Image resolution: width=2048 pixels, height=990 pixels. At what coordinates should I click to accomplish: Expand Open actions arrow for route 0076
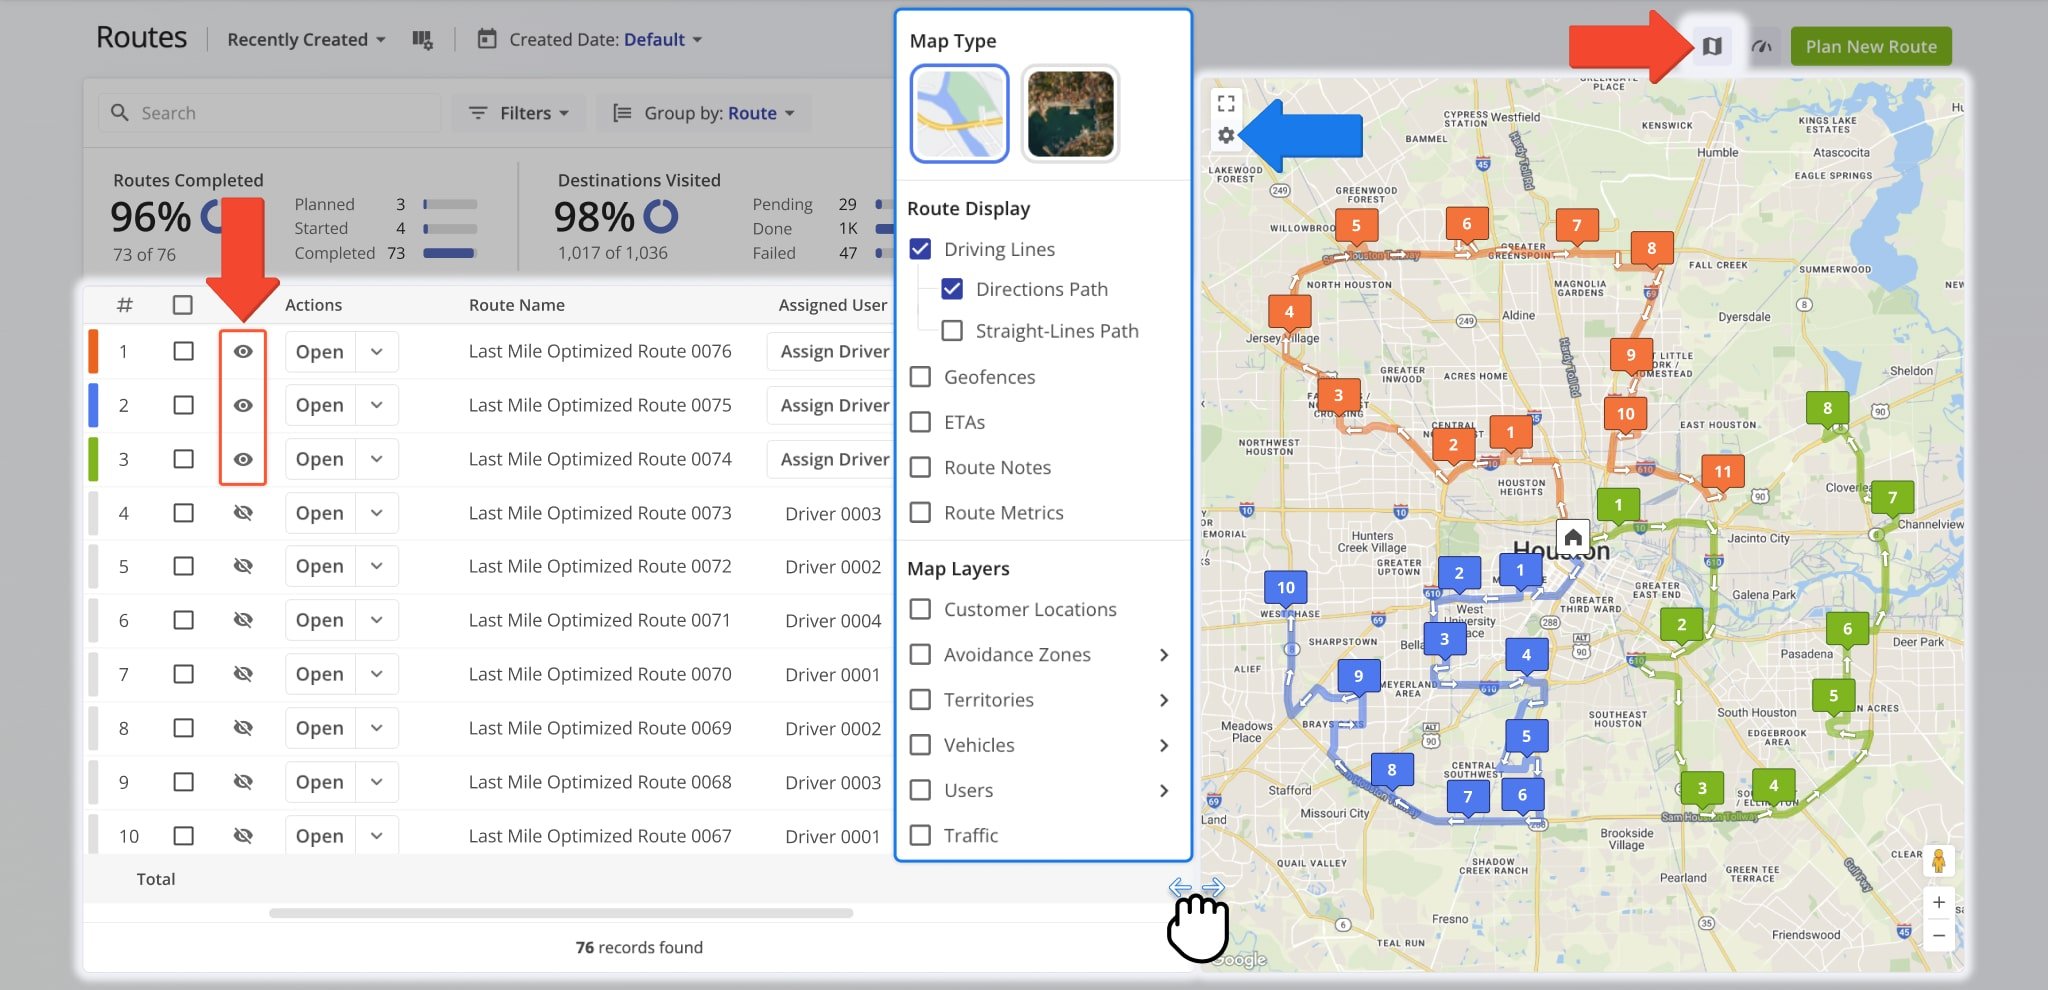377,352
